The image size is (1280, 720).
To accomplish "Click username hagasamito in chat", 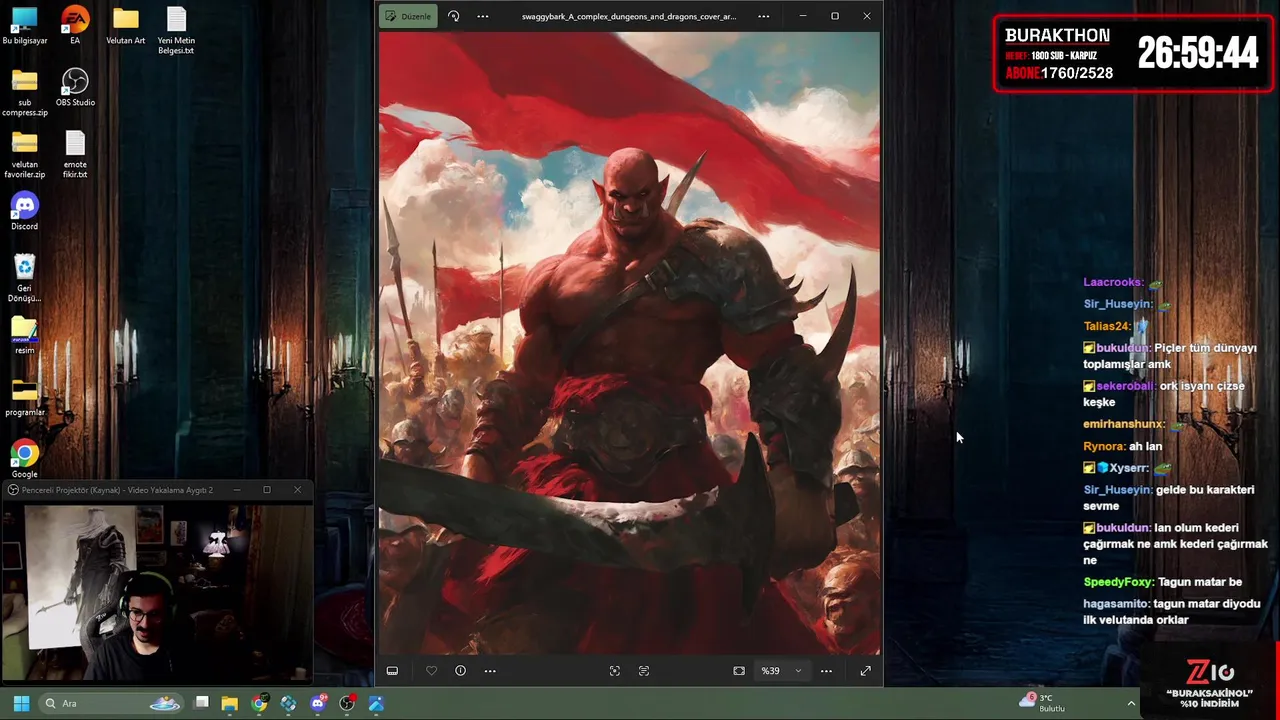I will point(1116,604).
